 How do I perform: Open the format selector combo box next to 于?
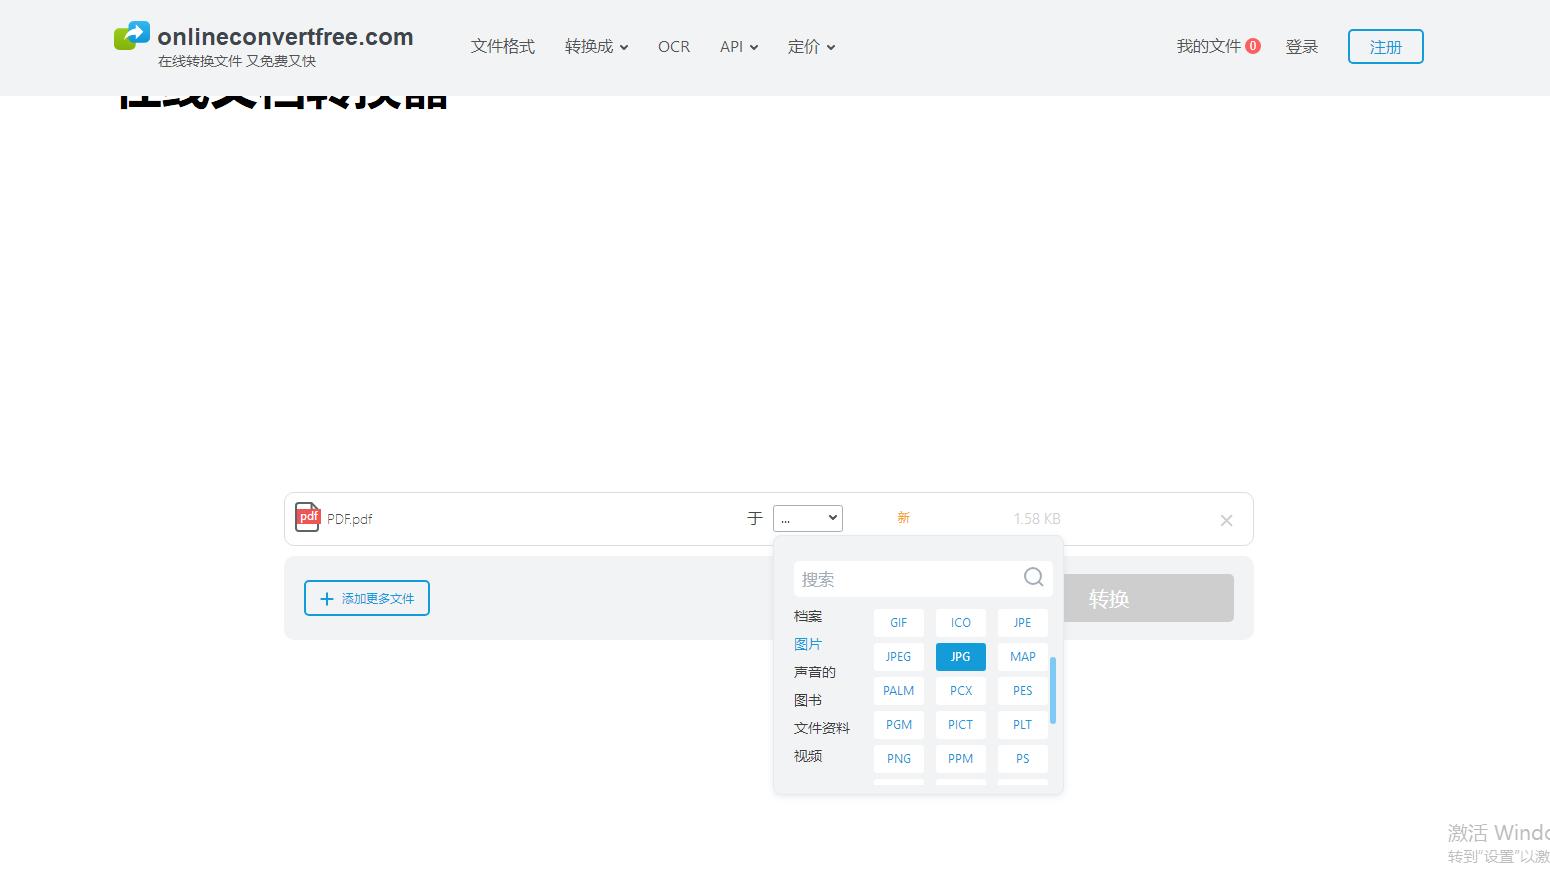(x=808, y=518)
